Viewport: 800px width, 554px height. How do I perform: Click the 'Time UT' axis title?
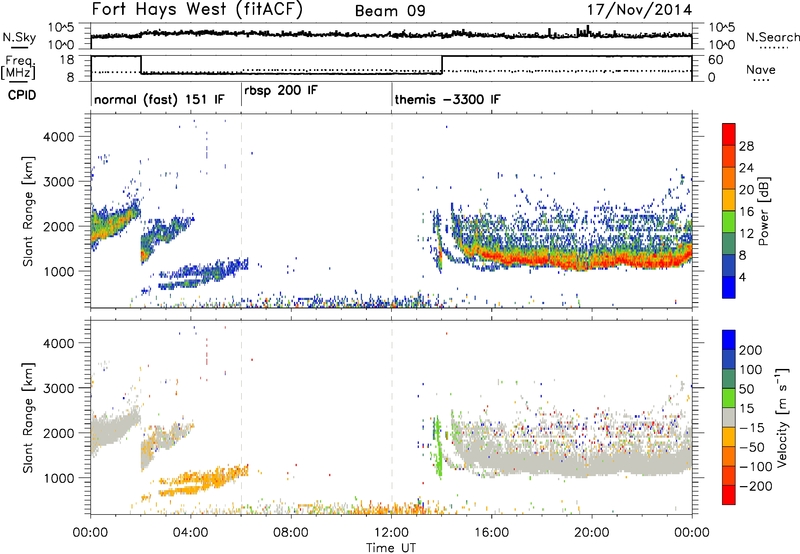(x=391, y=548)
